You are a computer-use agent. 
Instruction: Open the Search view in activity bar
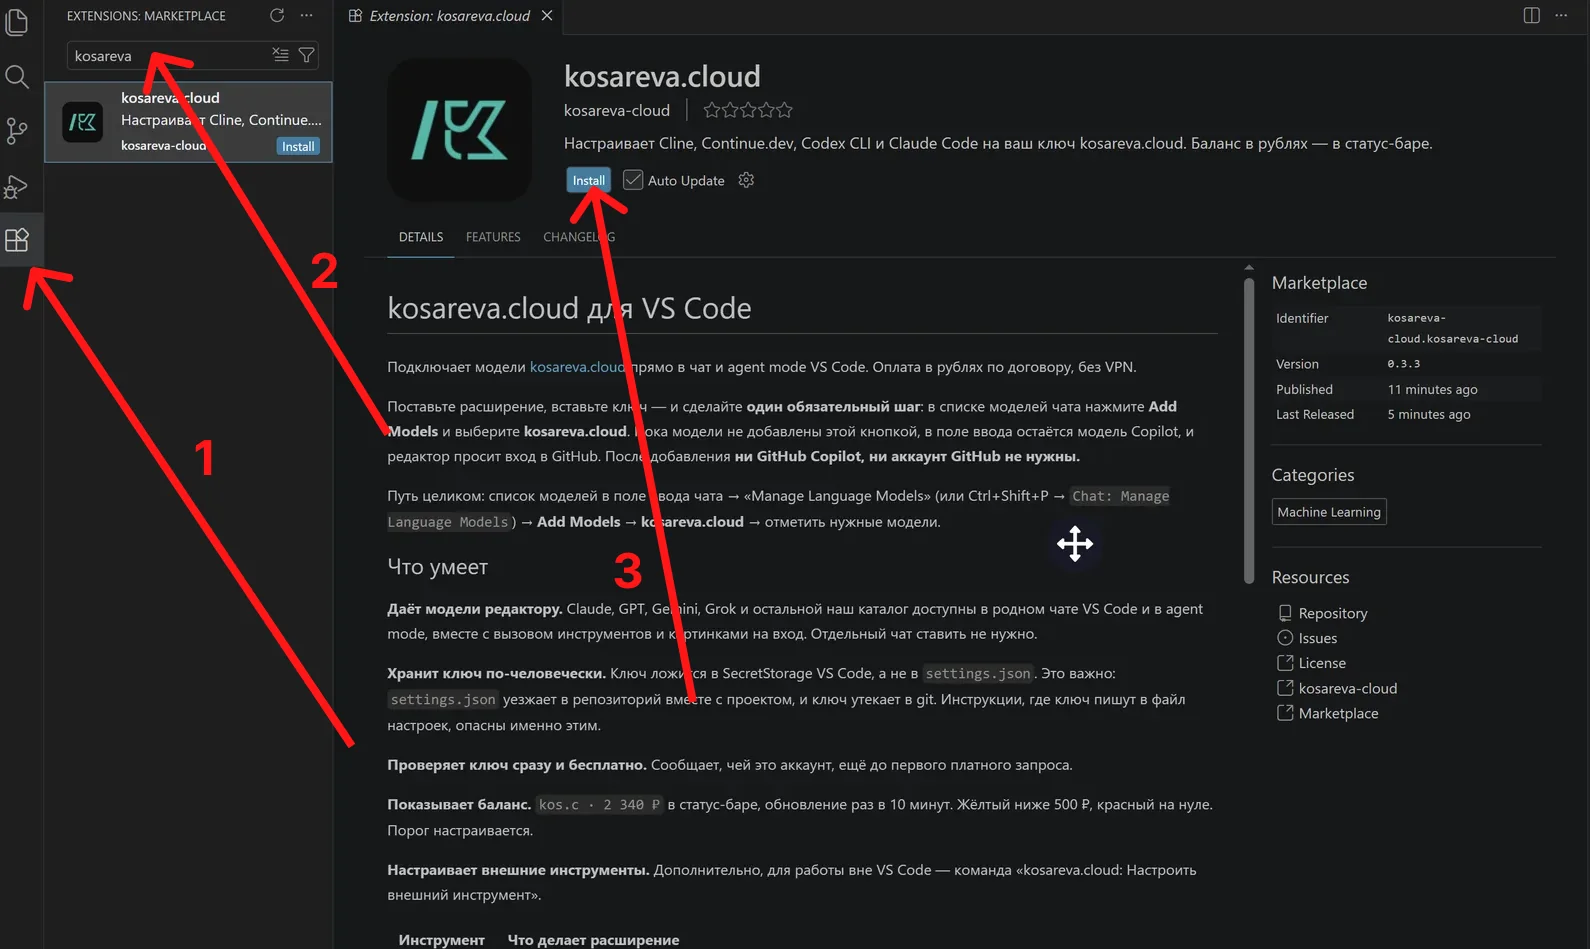pos(17,76)
